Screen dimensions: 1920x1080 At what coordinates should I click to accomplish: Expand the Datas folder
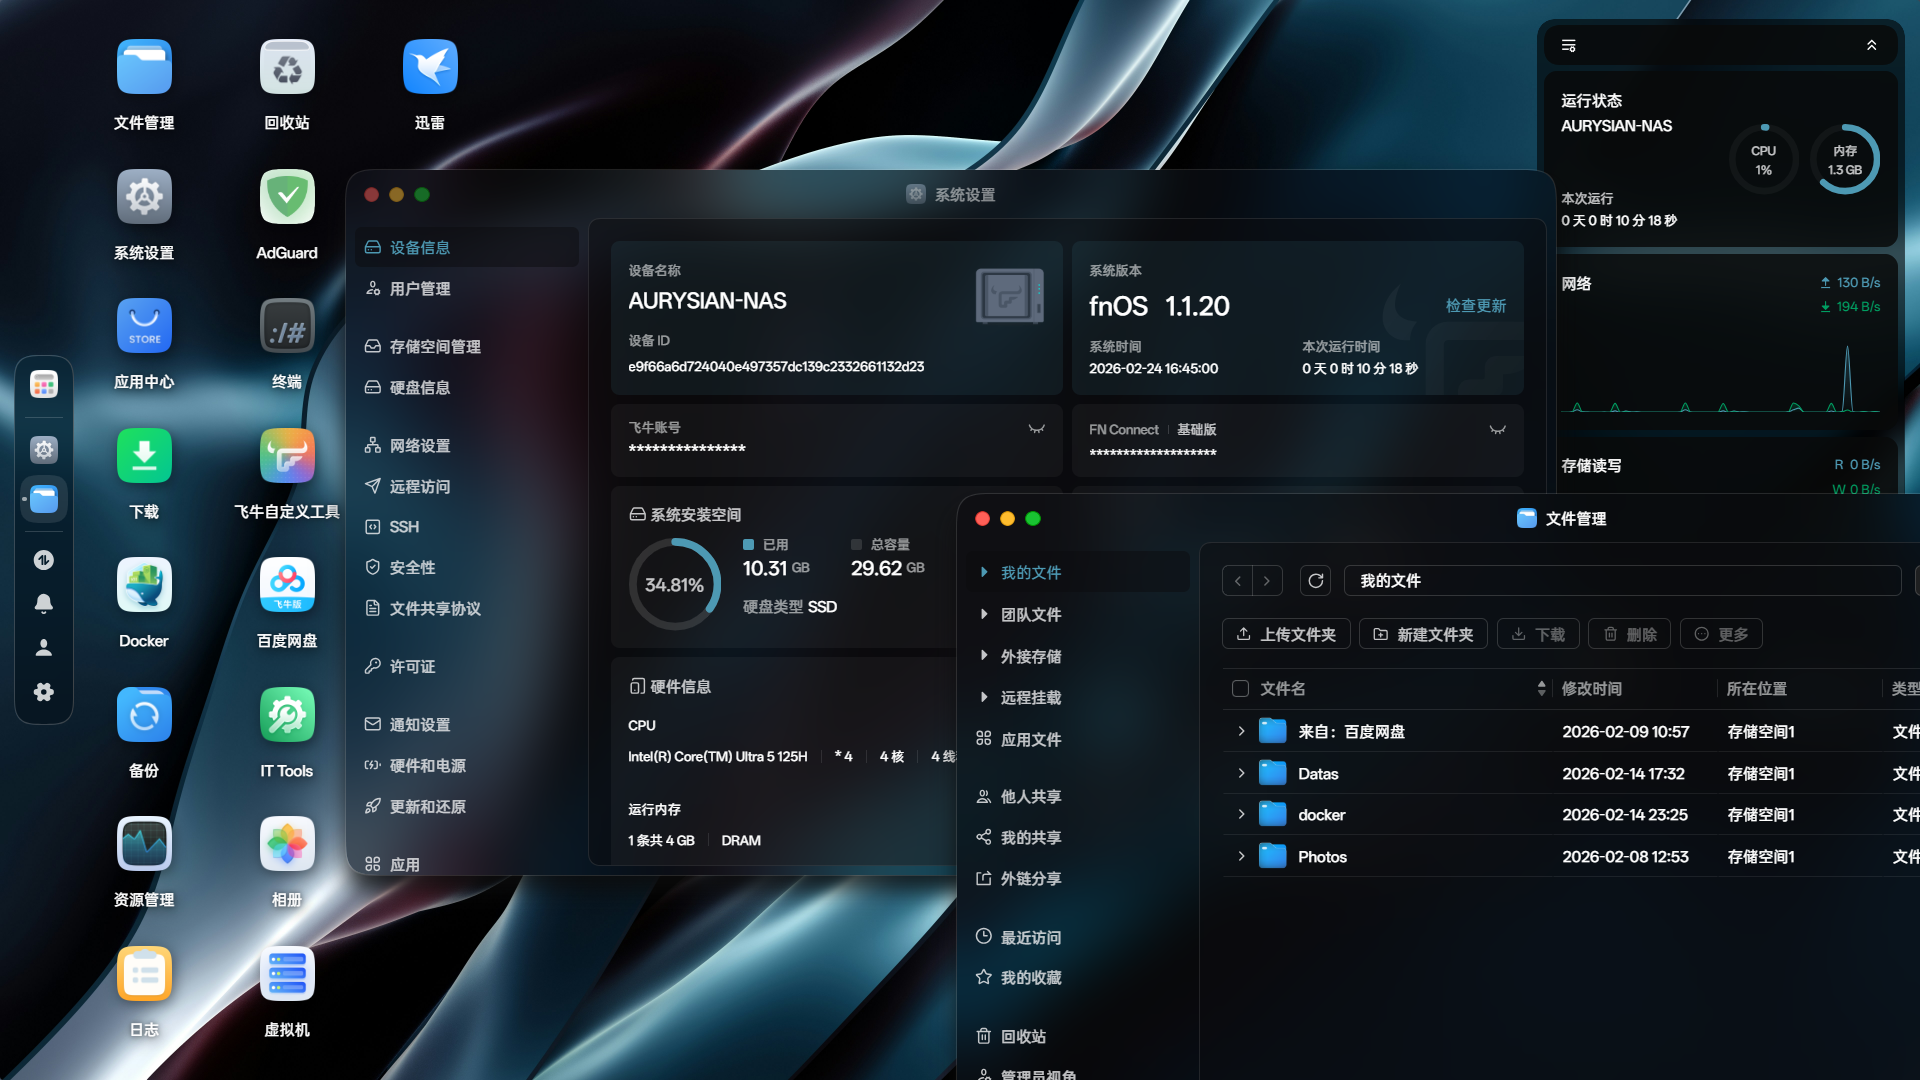[1241, 773]
